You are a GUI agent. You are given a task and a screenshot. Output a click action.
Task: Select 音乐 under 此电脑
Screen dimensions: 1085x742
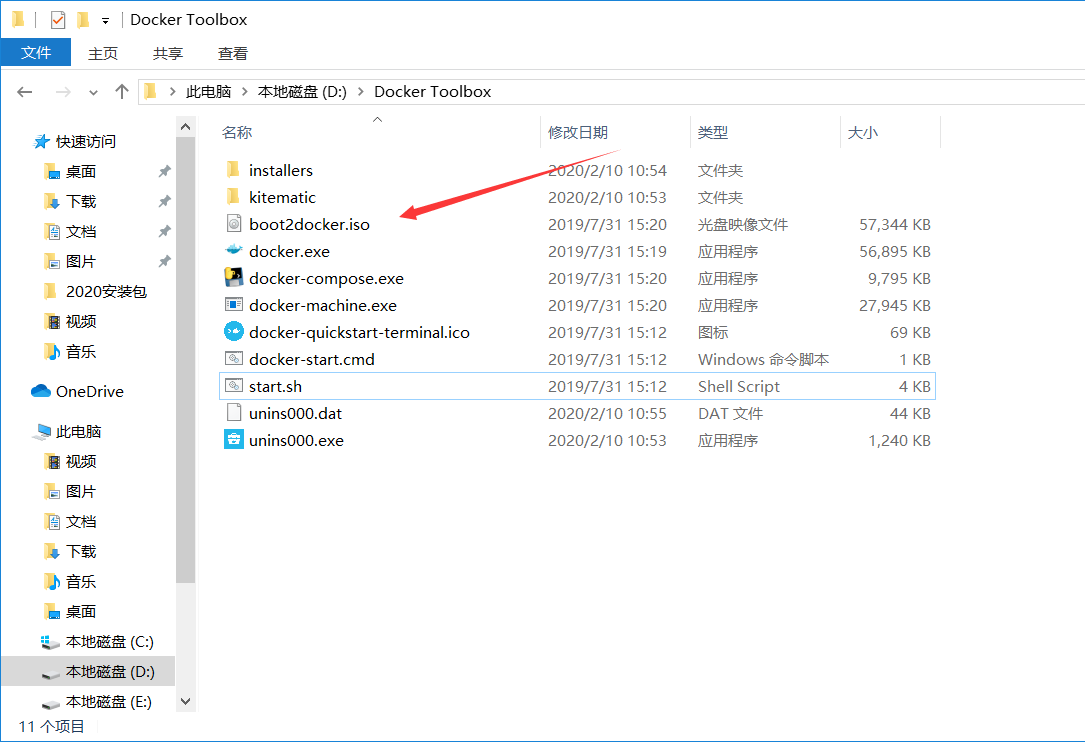(x=81, y=582)
